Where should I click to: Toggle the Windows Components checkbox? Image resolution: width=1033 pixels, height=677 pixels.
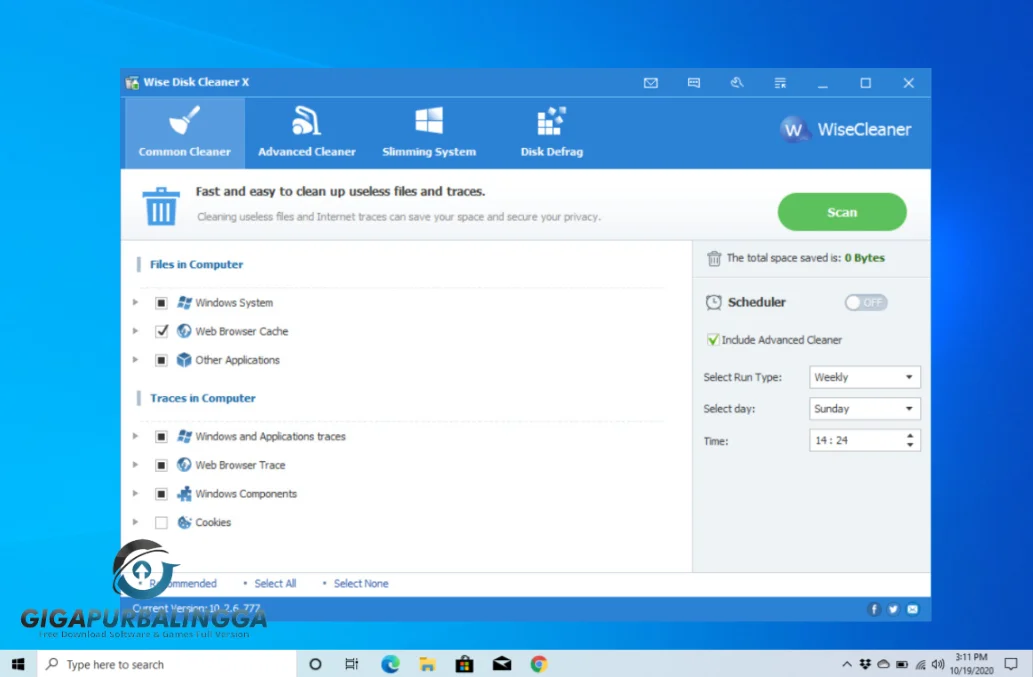[x=161, y=494]
